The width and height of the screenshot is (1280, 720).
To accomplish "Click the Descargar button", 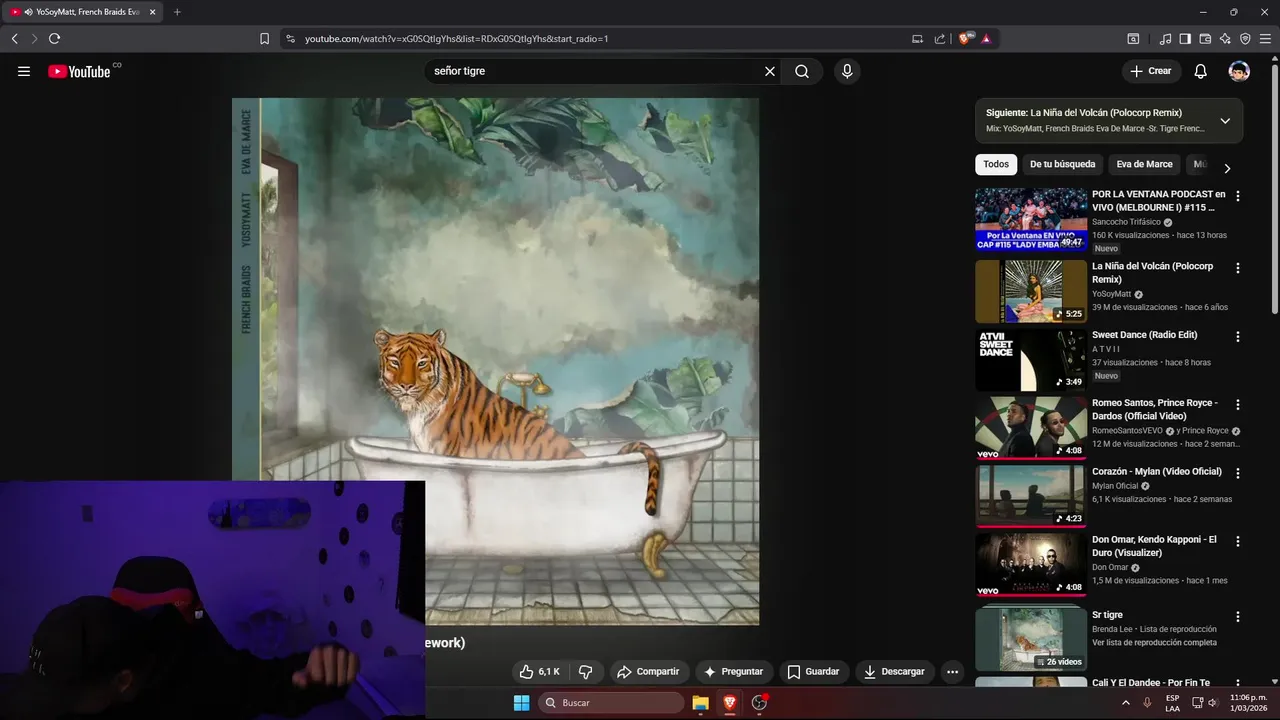I will click(894, 672).
